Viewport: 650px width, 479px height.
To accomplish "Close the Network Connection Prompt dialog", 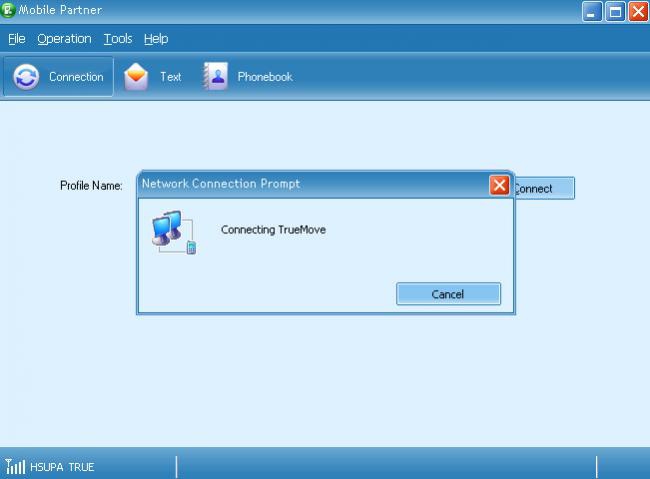I will tap(500, 185).
